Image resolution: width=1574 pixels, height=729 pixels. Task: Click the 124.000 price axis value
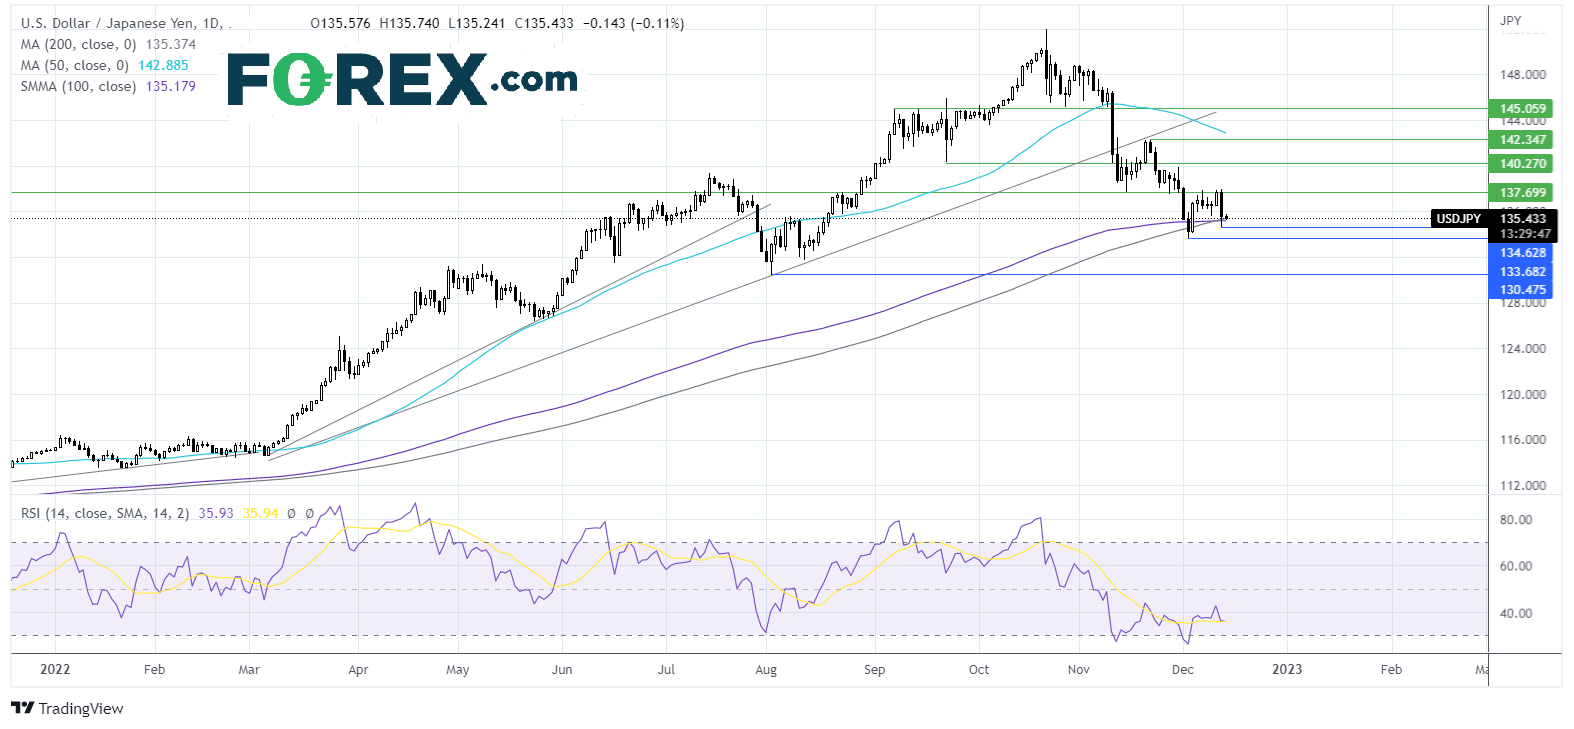point(1522,348)
